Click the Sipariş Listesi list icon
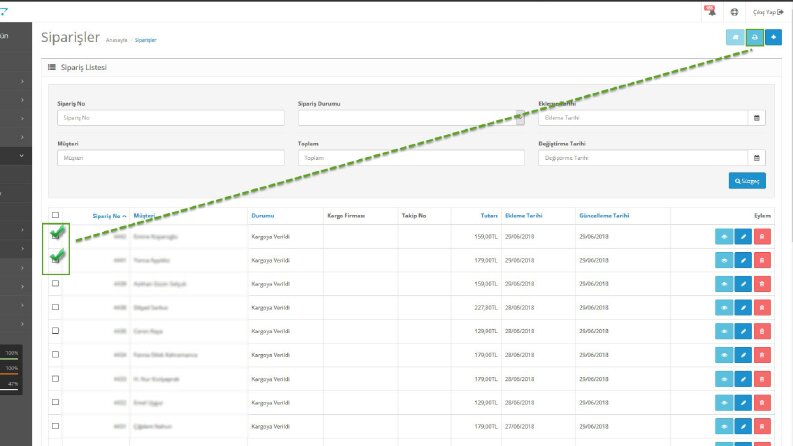 click(52, 67)
